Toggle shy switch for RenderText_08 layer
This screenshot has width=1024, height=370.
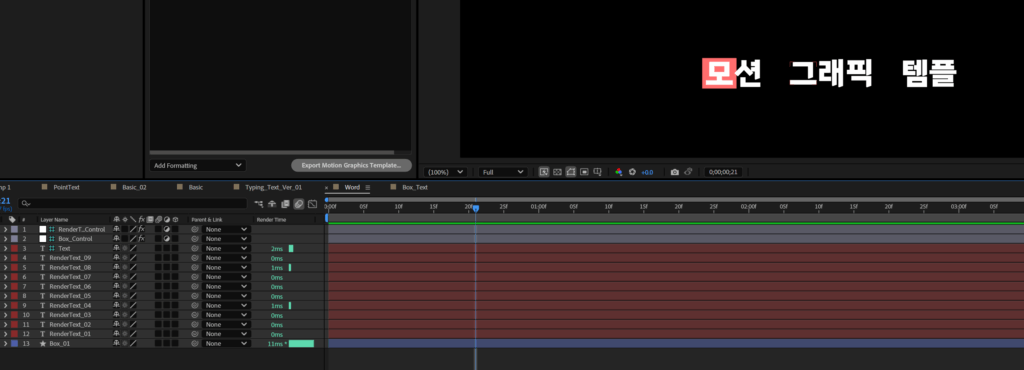[116, 268]
